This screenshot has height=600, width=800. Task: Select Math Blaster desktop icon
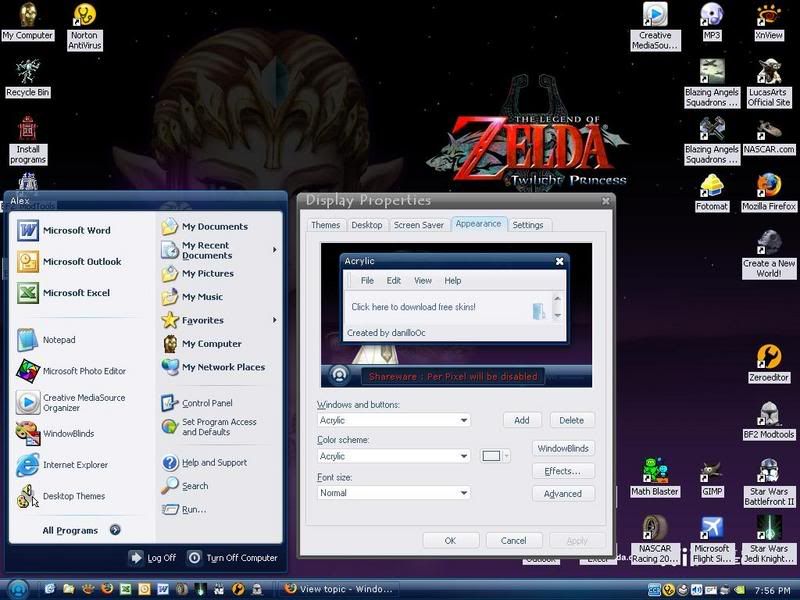coord(655,478)
